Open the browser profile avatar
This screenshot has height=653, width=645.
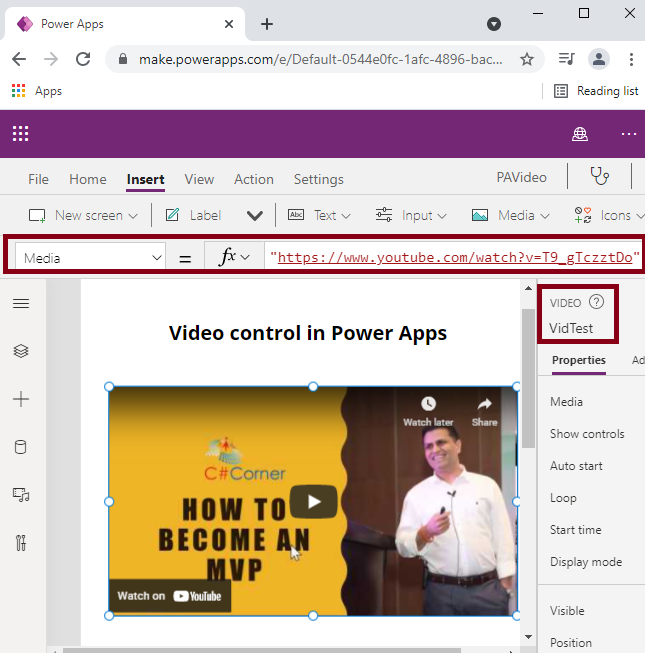[x=599, y=59]
